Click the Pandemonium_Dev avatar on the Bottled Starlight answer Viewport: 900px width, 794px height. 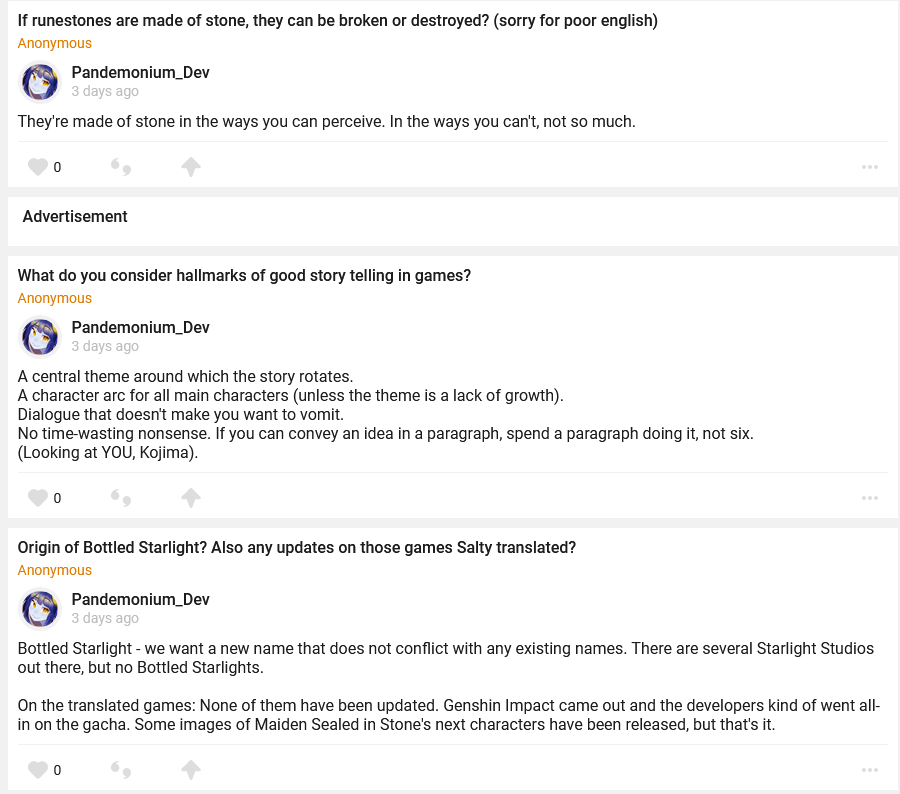pyautogui.click(x=41, y=609)
